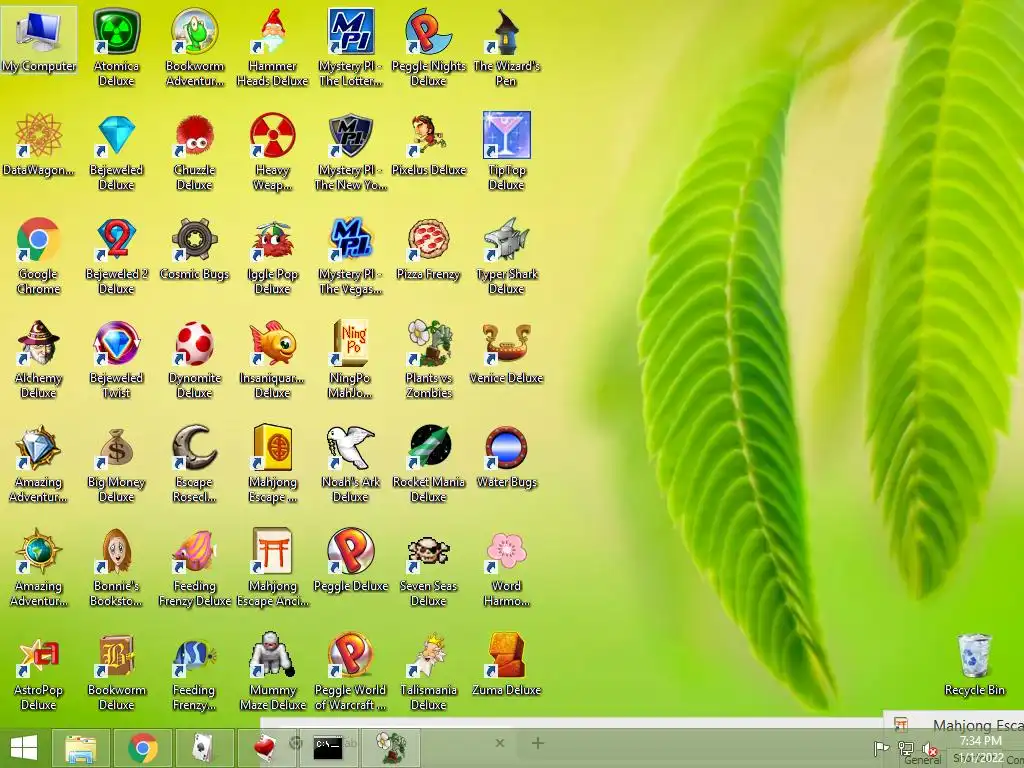Open the solitaire cards taskbar icon
Screen dimensions: 1024x768
(x=205, y=748)
